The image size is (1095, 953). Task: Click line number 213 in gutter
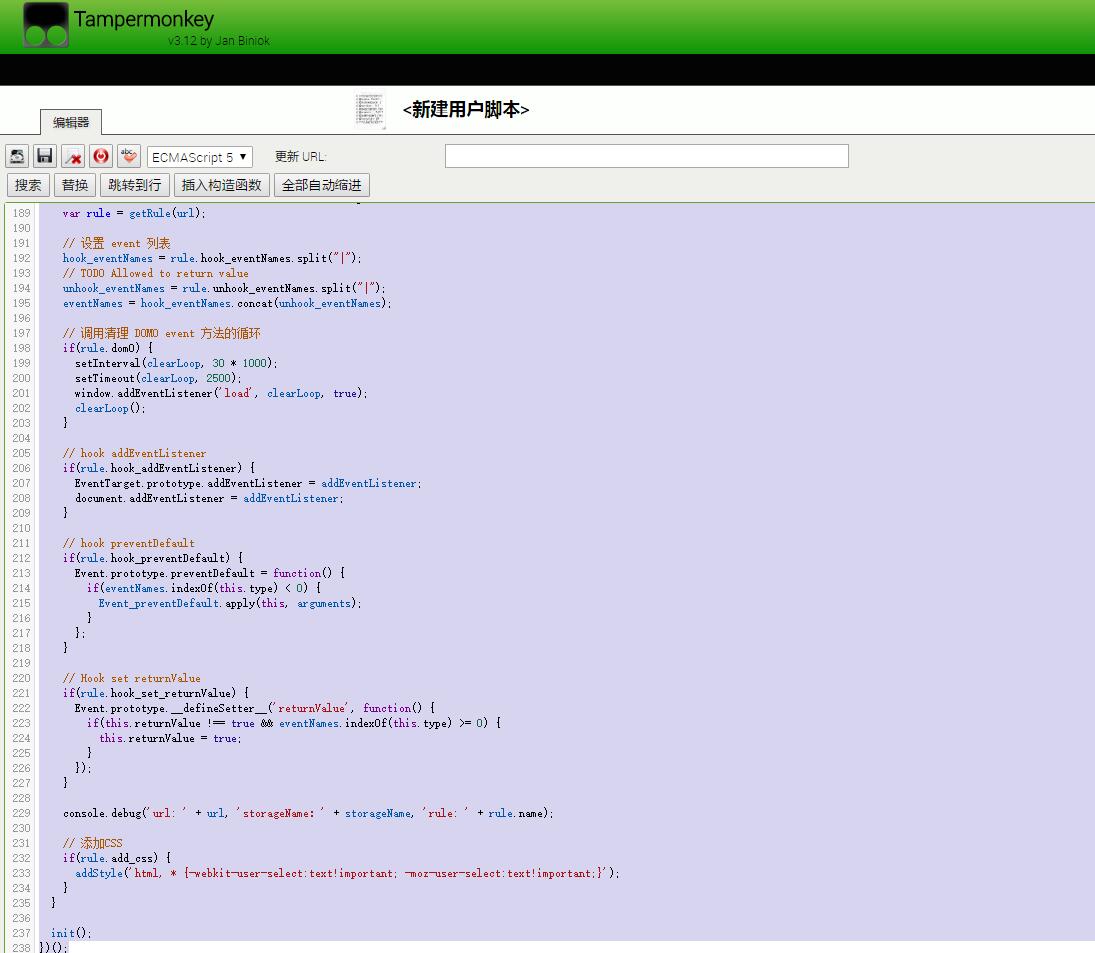pos(22,572)
